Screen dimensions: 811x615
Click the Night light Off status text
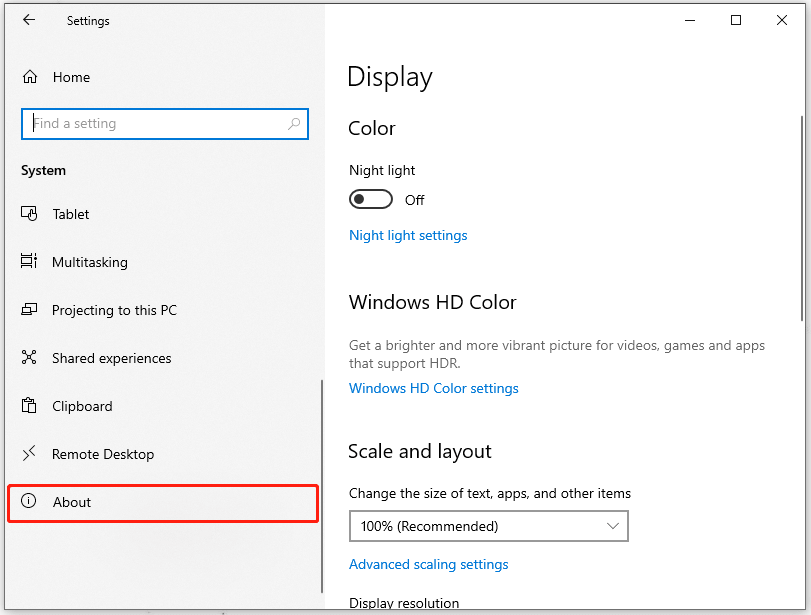(x=414, y=200)
